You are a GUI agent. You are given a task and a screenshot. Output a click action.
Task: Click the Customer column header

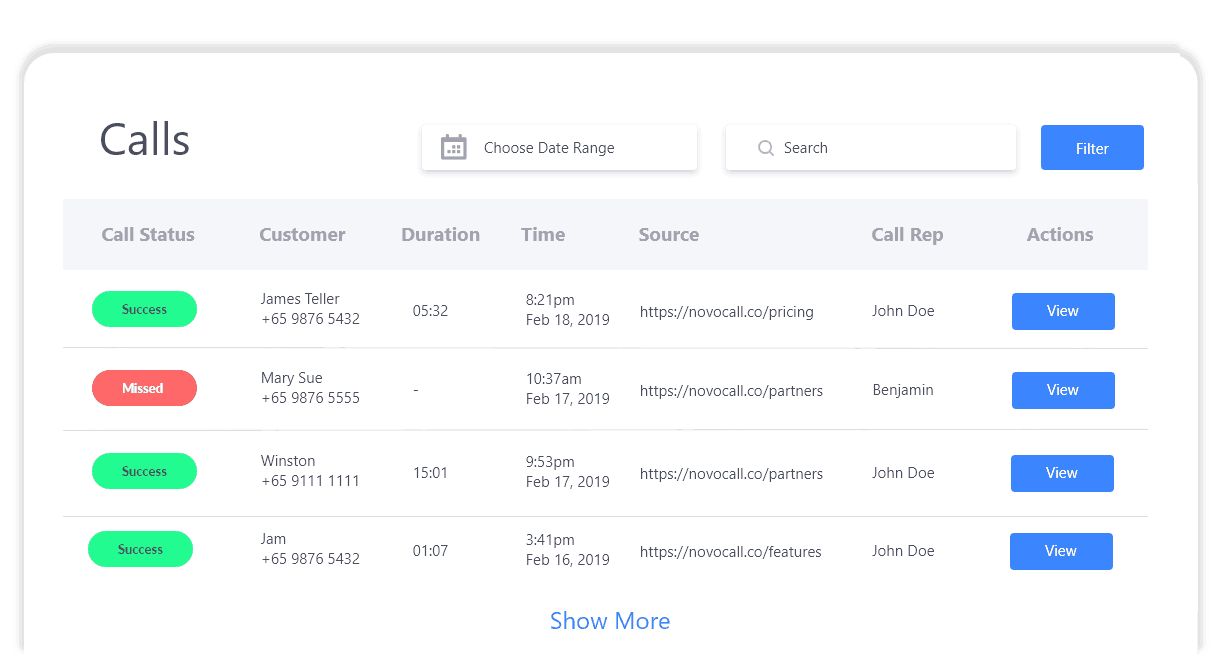(x=302, y=235)
